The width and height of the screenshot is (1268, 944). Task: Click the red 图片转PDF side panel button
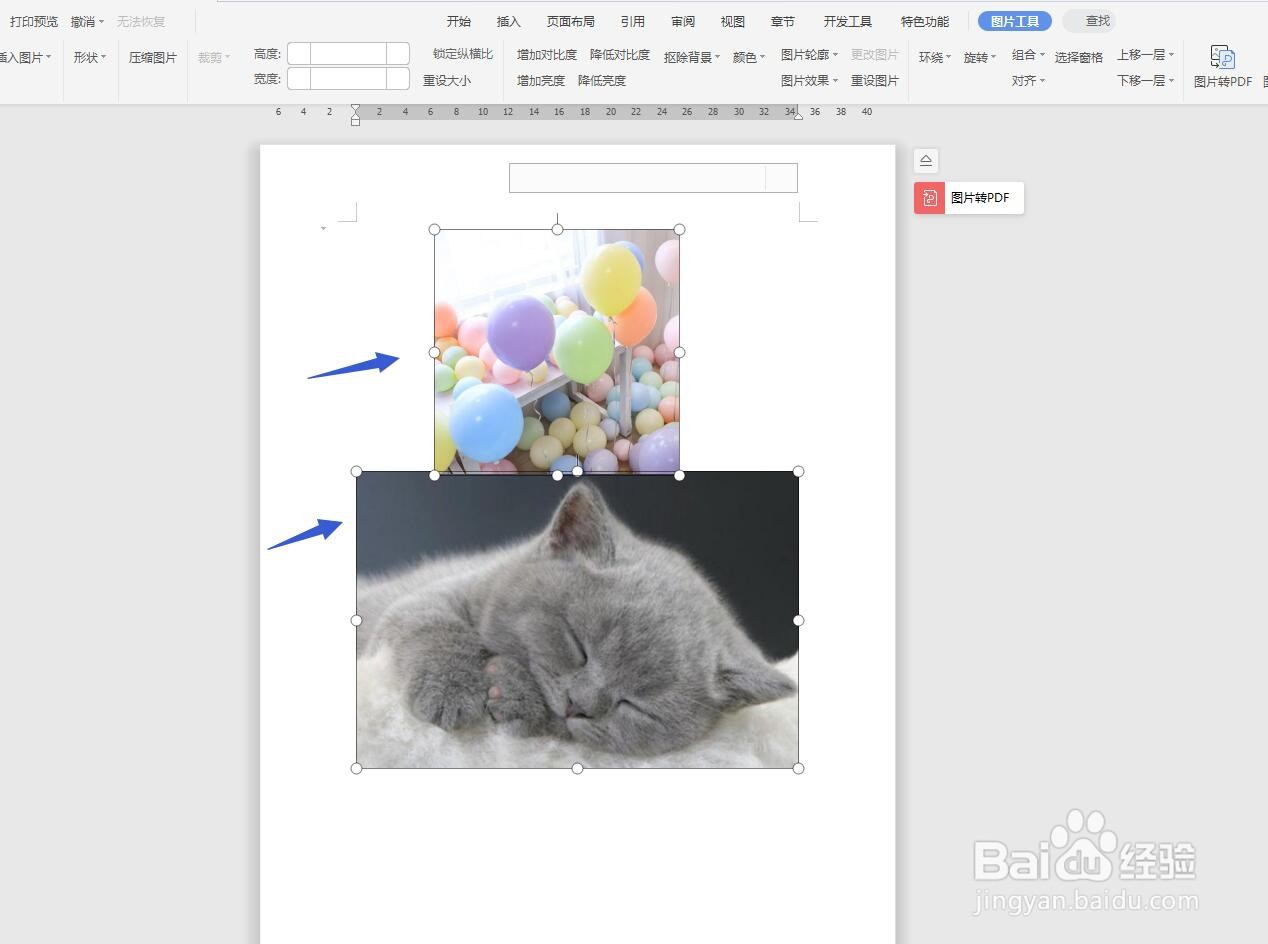coord(969,198)
